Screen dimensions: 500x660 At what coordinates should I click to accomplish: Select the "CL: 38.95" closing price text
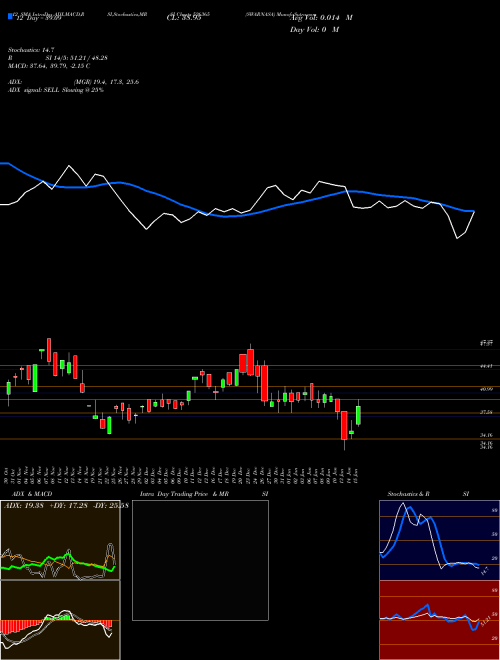(184, 18)
